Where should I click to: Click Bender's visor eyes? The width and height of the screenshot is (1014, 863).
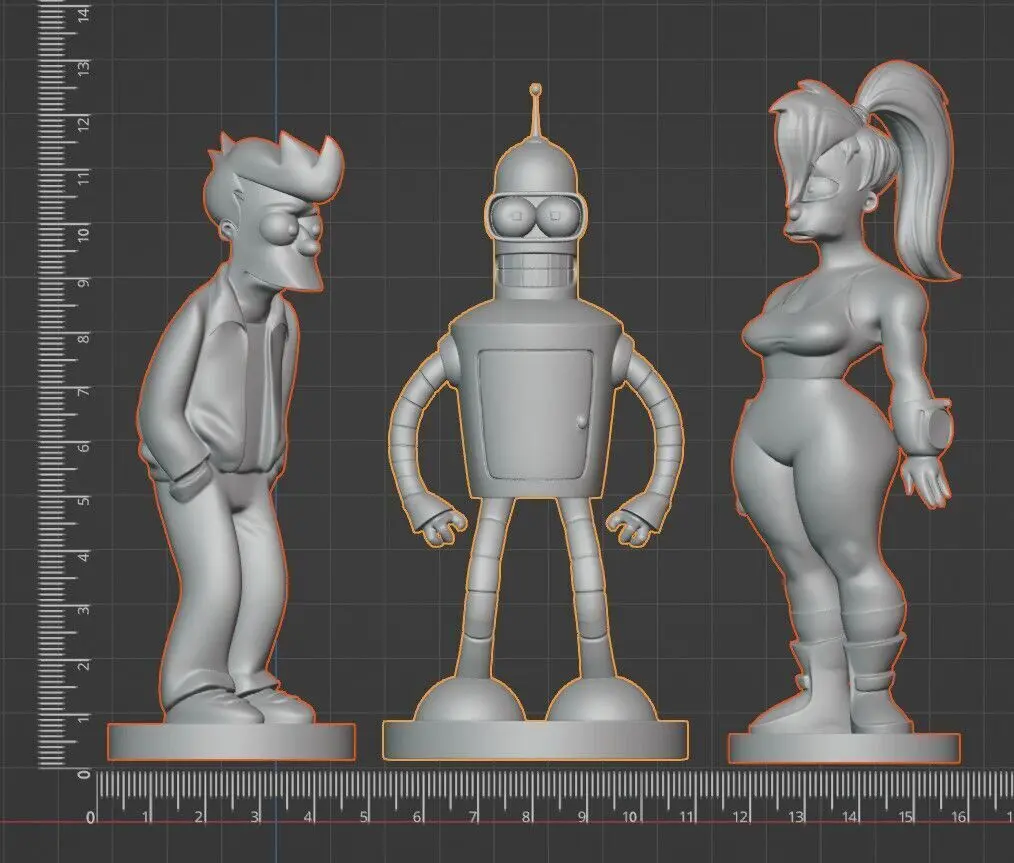click(x=536, y=216)
